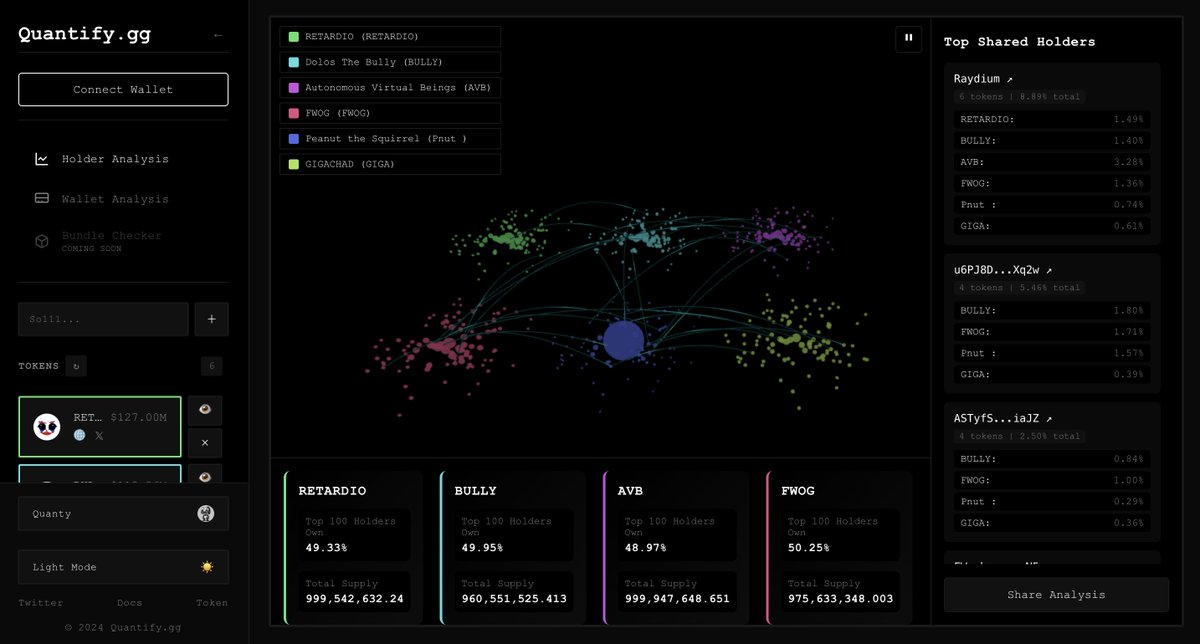
Task: Select the BULLY stats card
Action: [x=512, y=548]
